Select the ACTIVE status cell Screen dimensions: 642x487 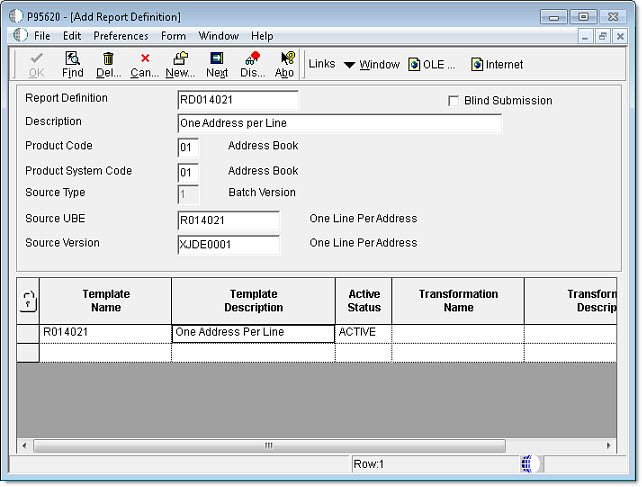[x=364, y=332]
